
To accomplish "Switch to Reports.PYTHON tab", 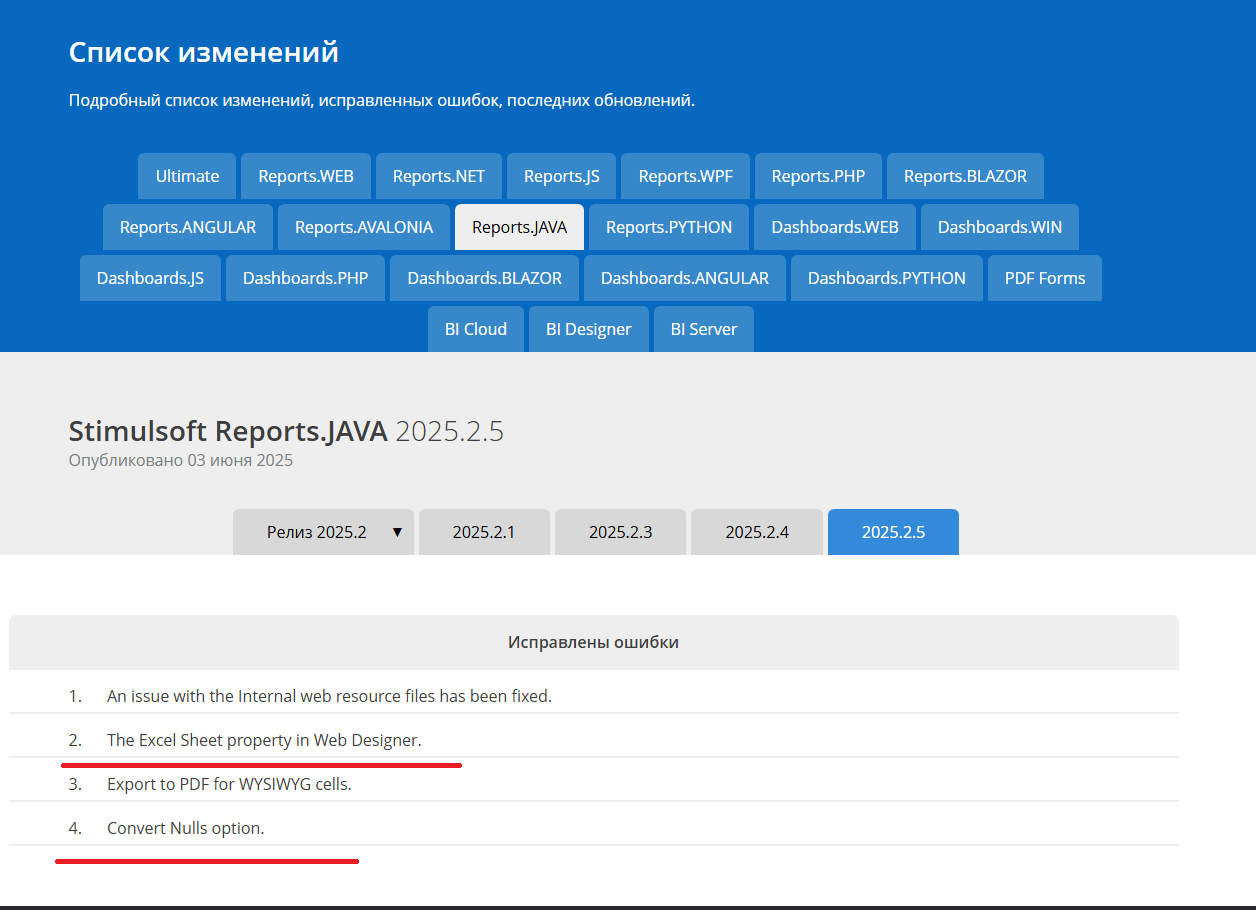I will tap(669, 227).
